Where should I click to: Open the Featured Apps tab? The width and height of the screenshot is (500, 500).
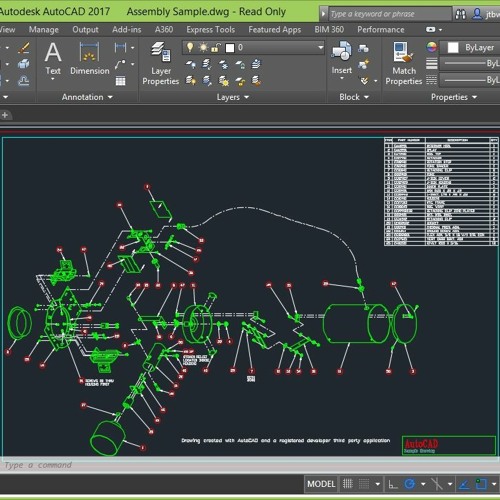click(274, 30)
